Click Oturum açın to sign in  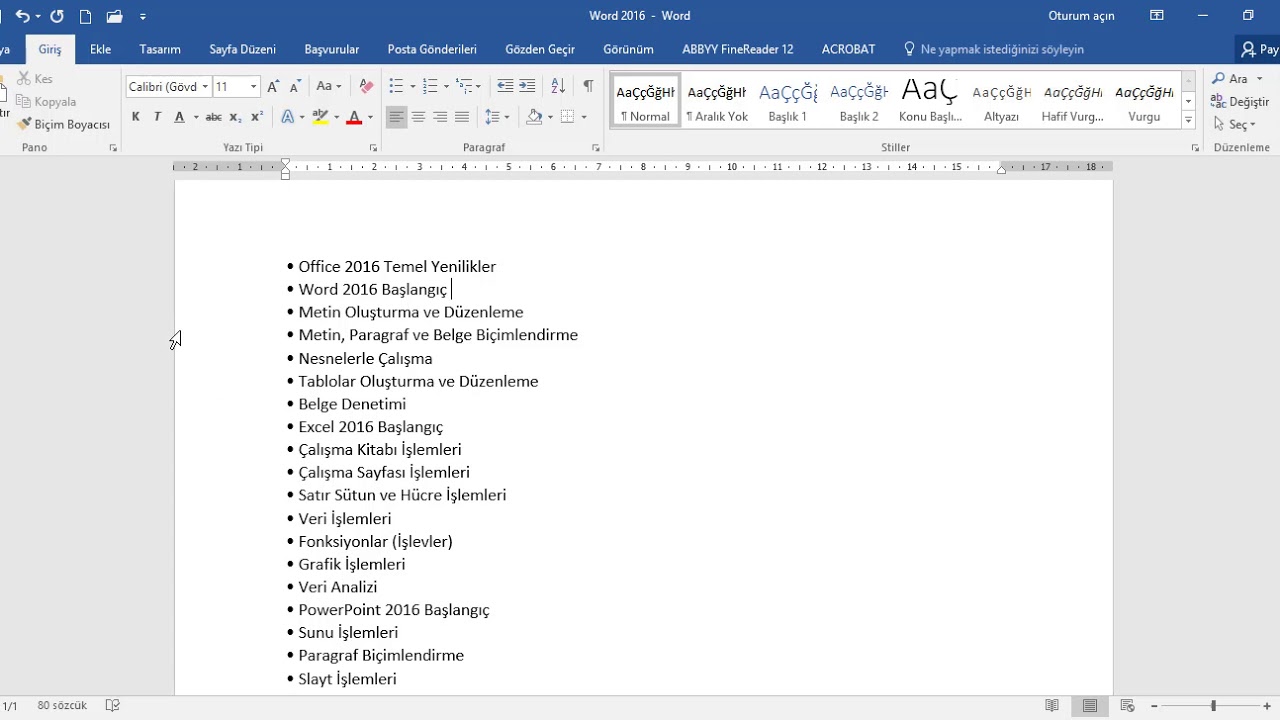tap(1081, 16)
